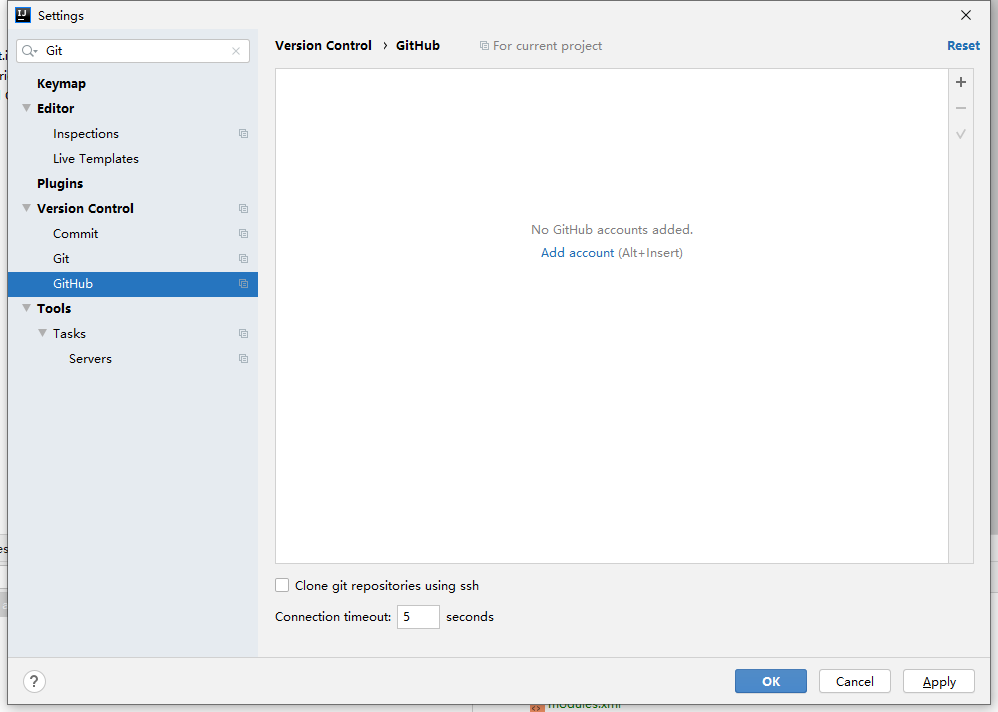This screenshot has width=998, height=712.
Task: Focus the Connection timeout input field
Action: pos(418,617)
